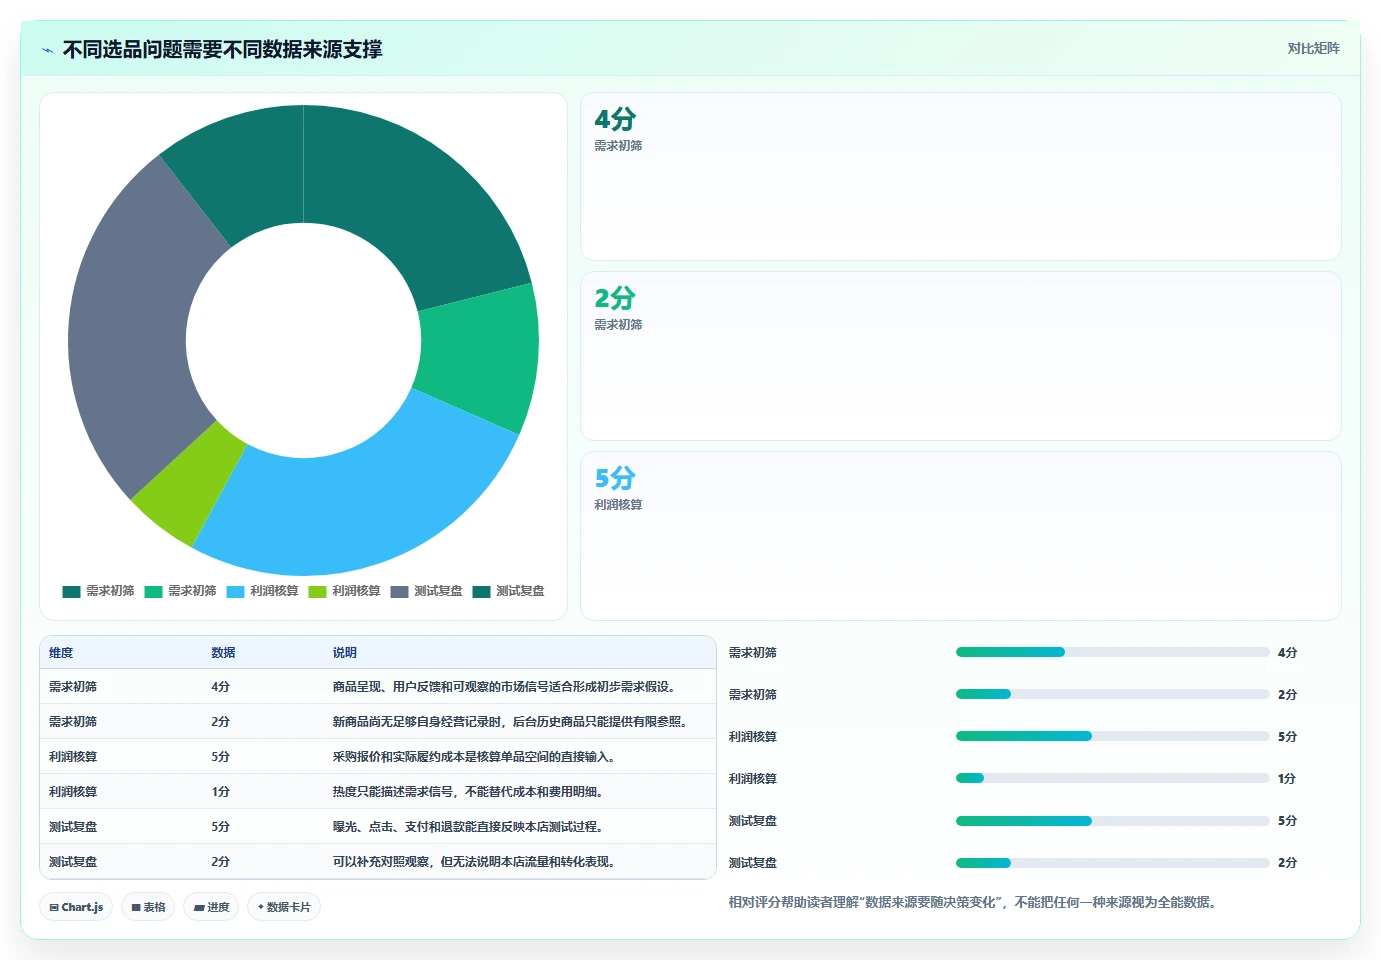1381x960 pixels.
Task: Click the progress bar showing 需求初筛 4分
Action: [x=1112, y=652]
